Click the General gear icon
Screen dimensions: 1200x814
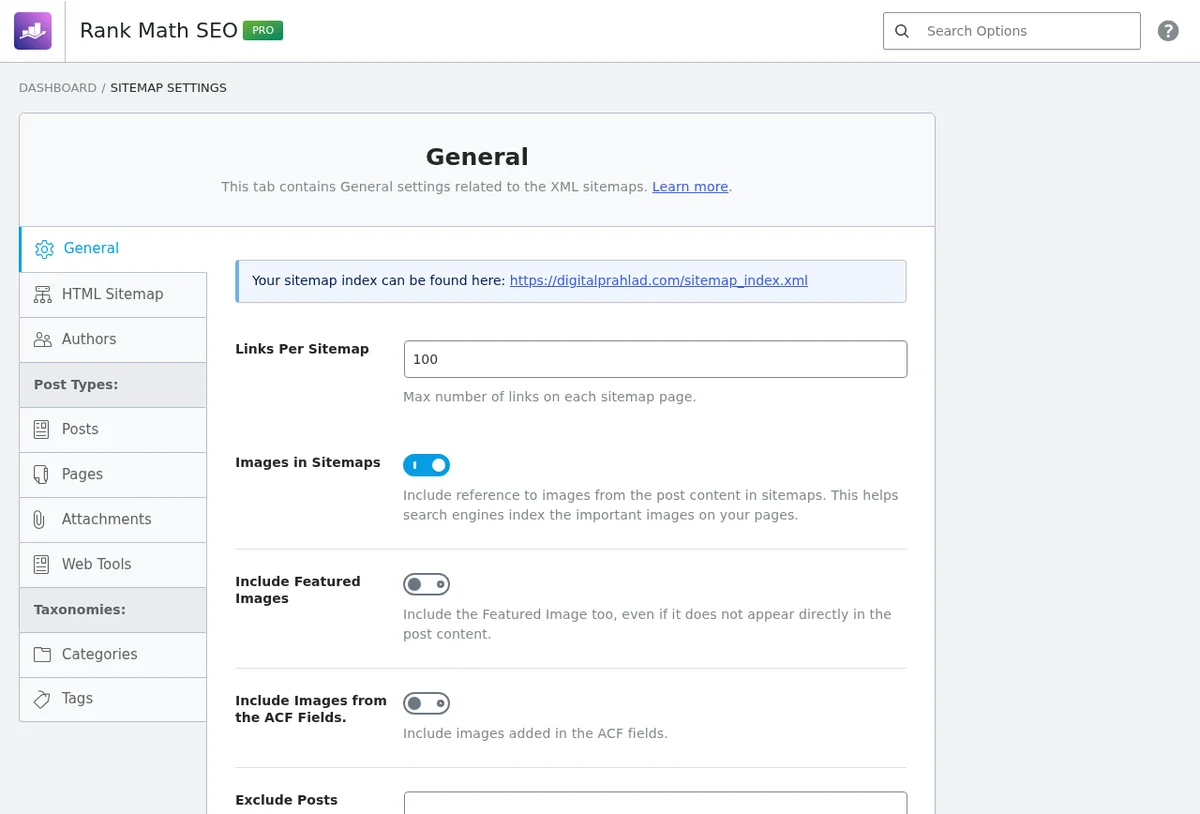(x=44, y=249)
